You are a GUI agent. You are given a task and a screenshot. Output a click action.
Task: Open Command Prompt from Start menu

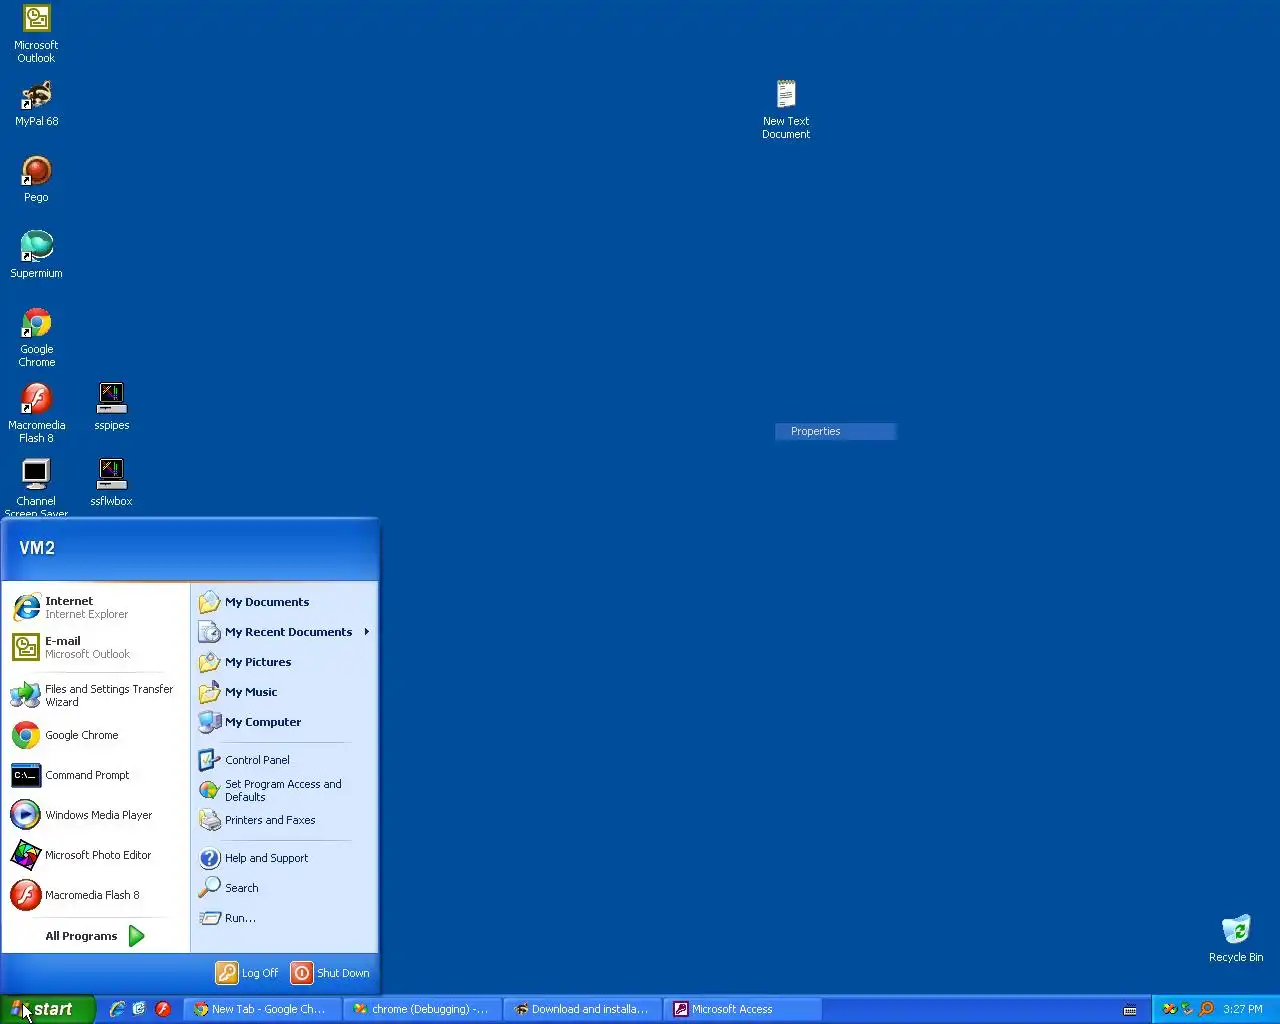click(96, 775)
